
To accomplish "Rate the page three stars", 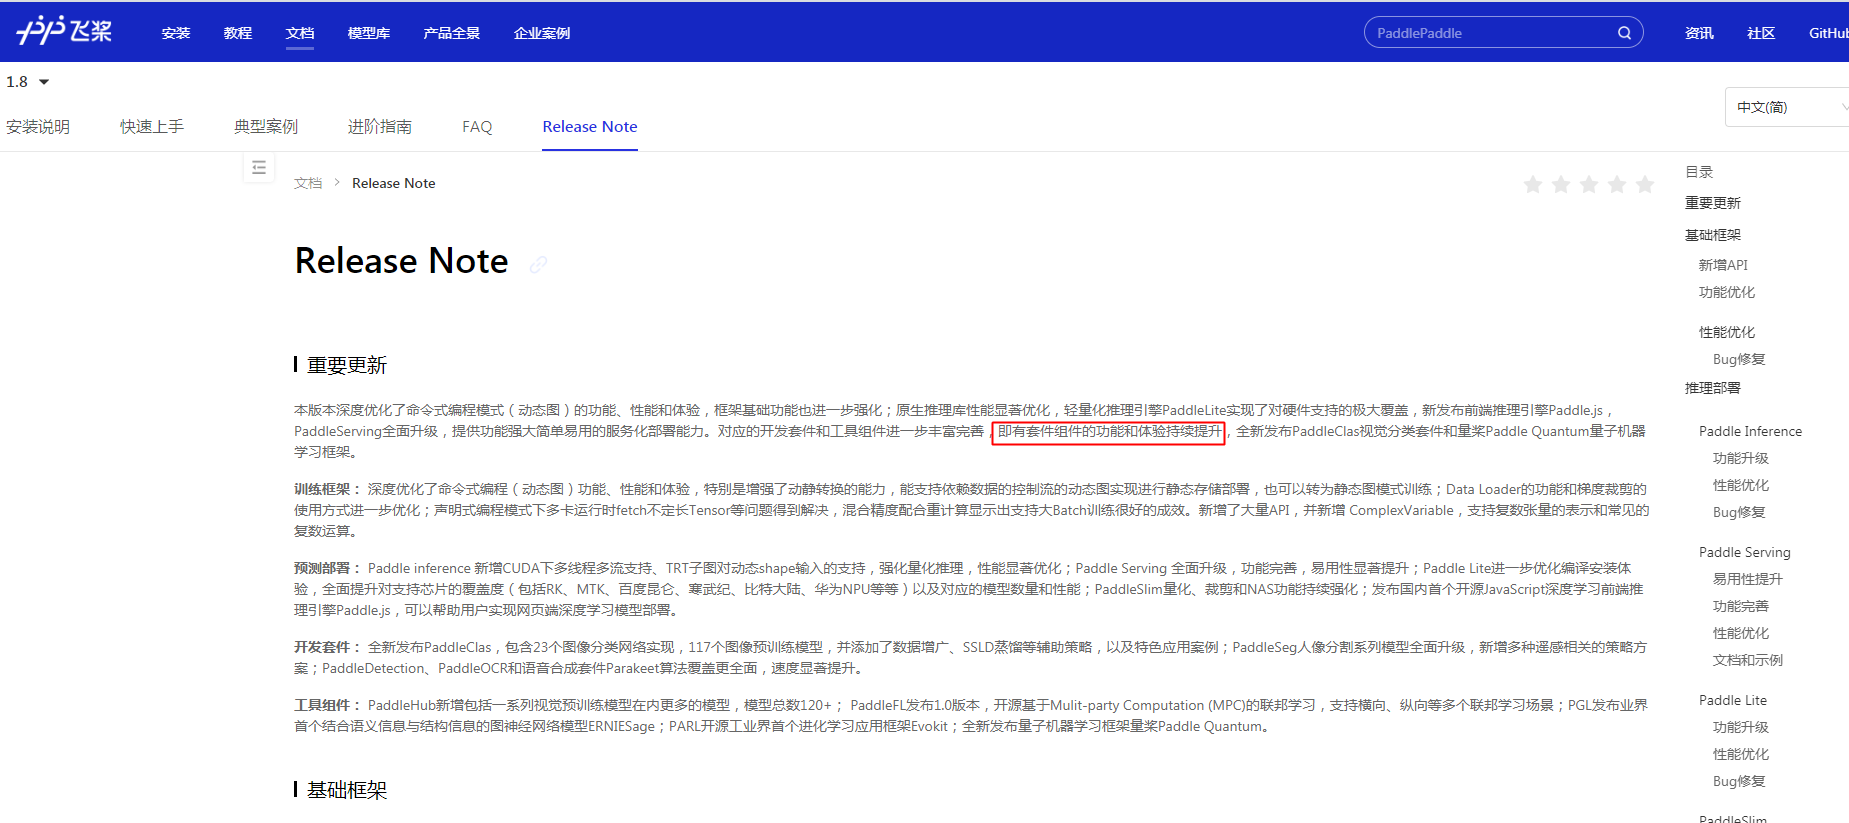I will tap(1588, 184).
